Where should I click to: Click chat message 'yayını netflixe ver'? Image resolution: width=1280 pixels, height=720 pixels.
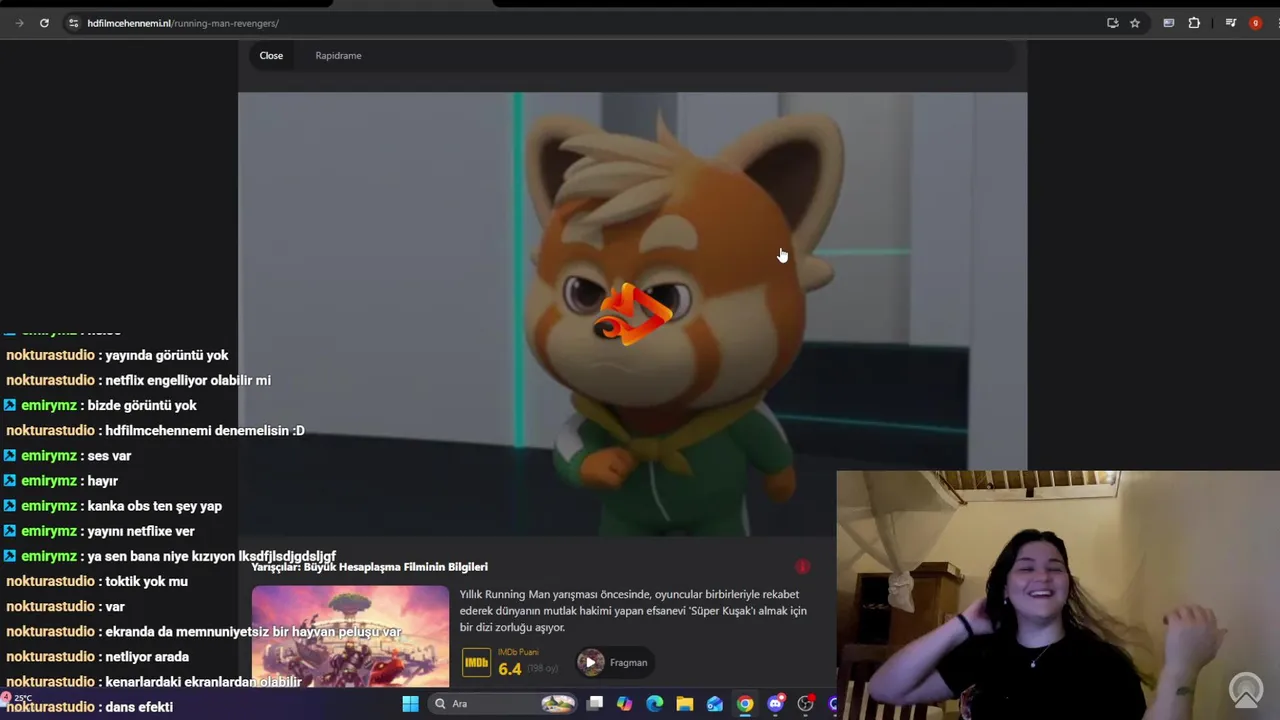click(x=141, y=531)
